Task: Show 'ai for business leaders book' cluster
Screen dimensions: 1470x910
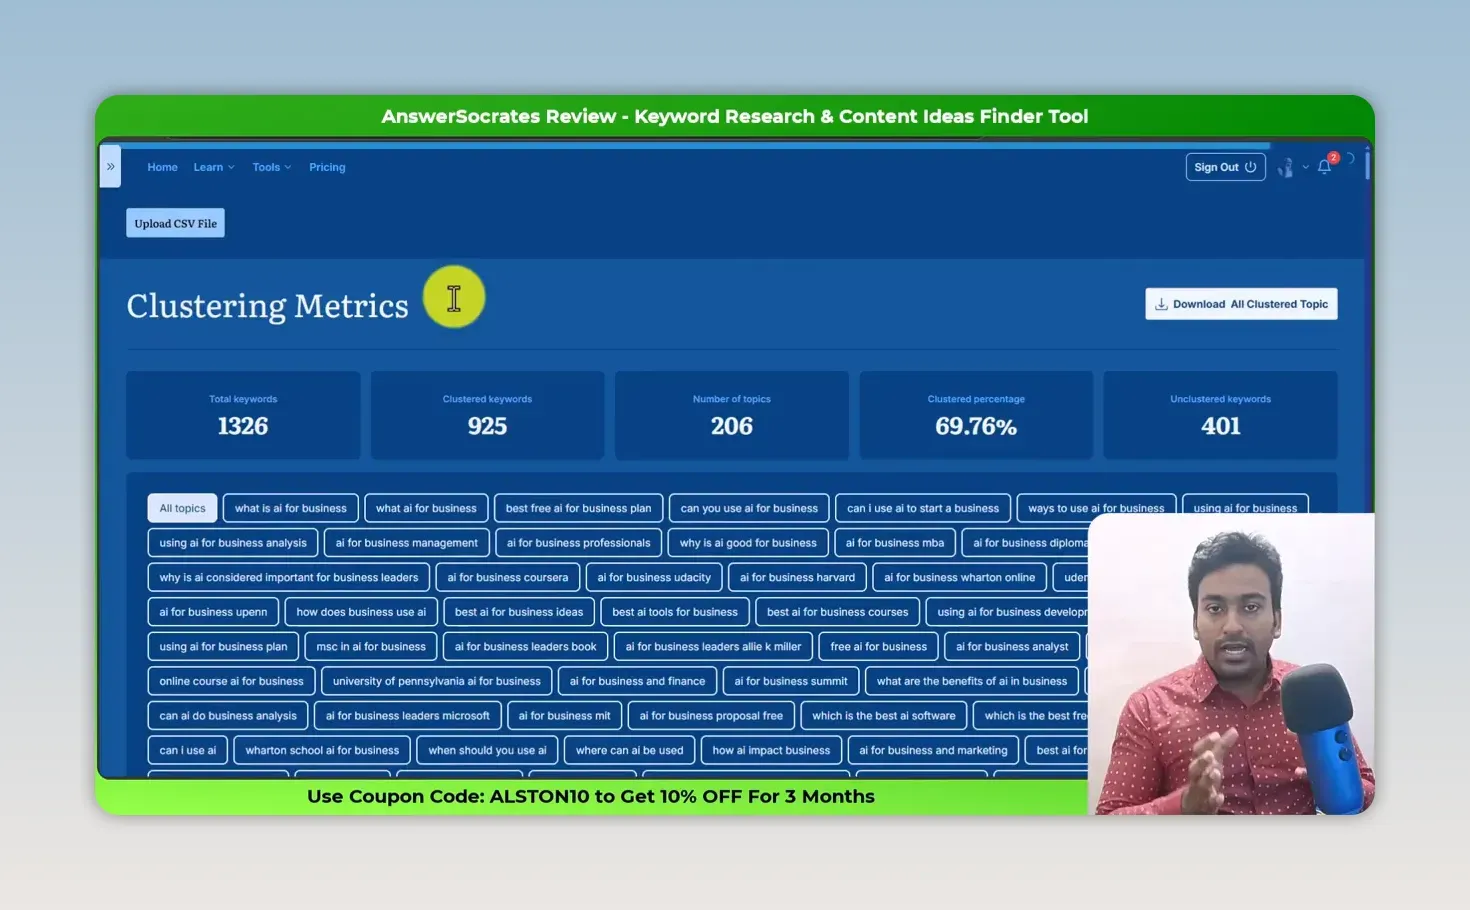Action: click(525, 646)
